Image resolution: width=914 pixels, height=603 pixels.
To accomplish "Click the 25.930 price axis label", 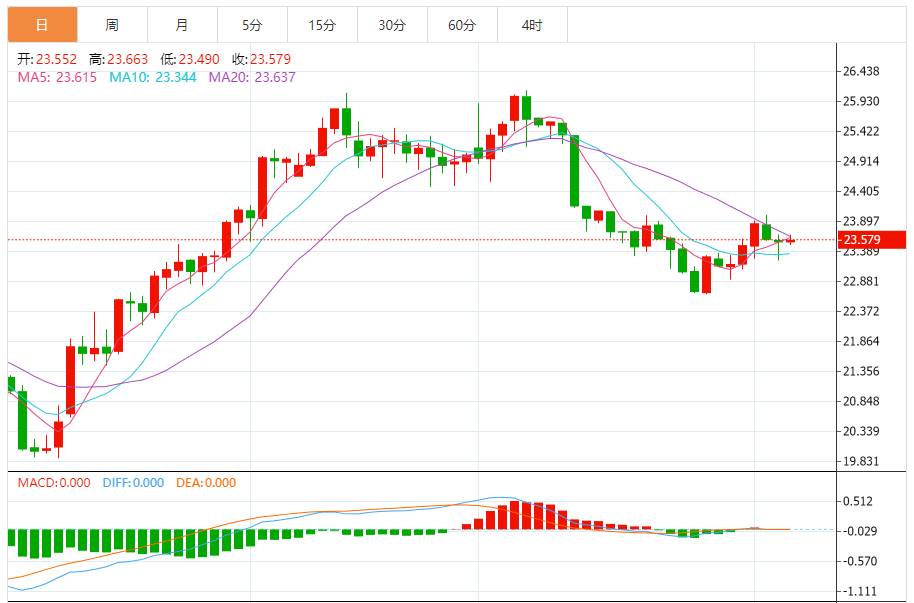I will (862, 101).
